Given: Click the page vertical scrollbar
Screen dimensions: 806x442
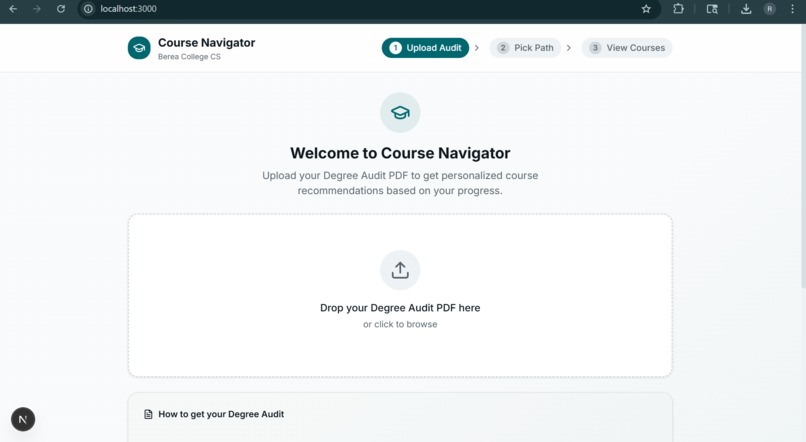Looking at the screenshot, I should [x=802, y=156].
